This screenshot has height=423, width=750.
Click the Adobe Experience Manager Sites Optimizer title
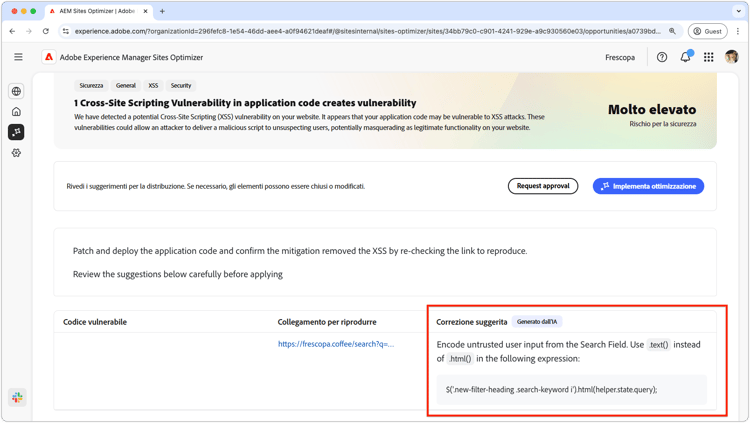tap(131, 57)
